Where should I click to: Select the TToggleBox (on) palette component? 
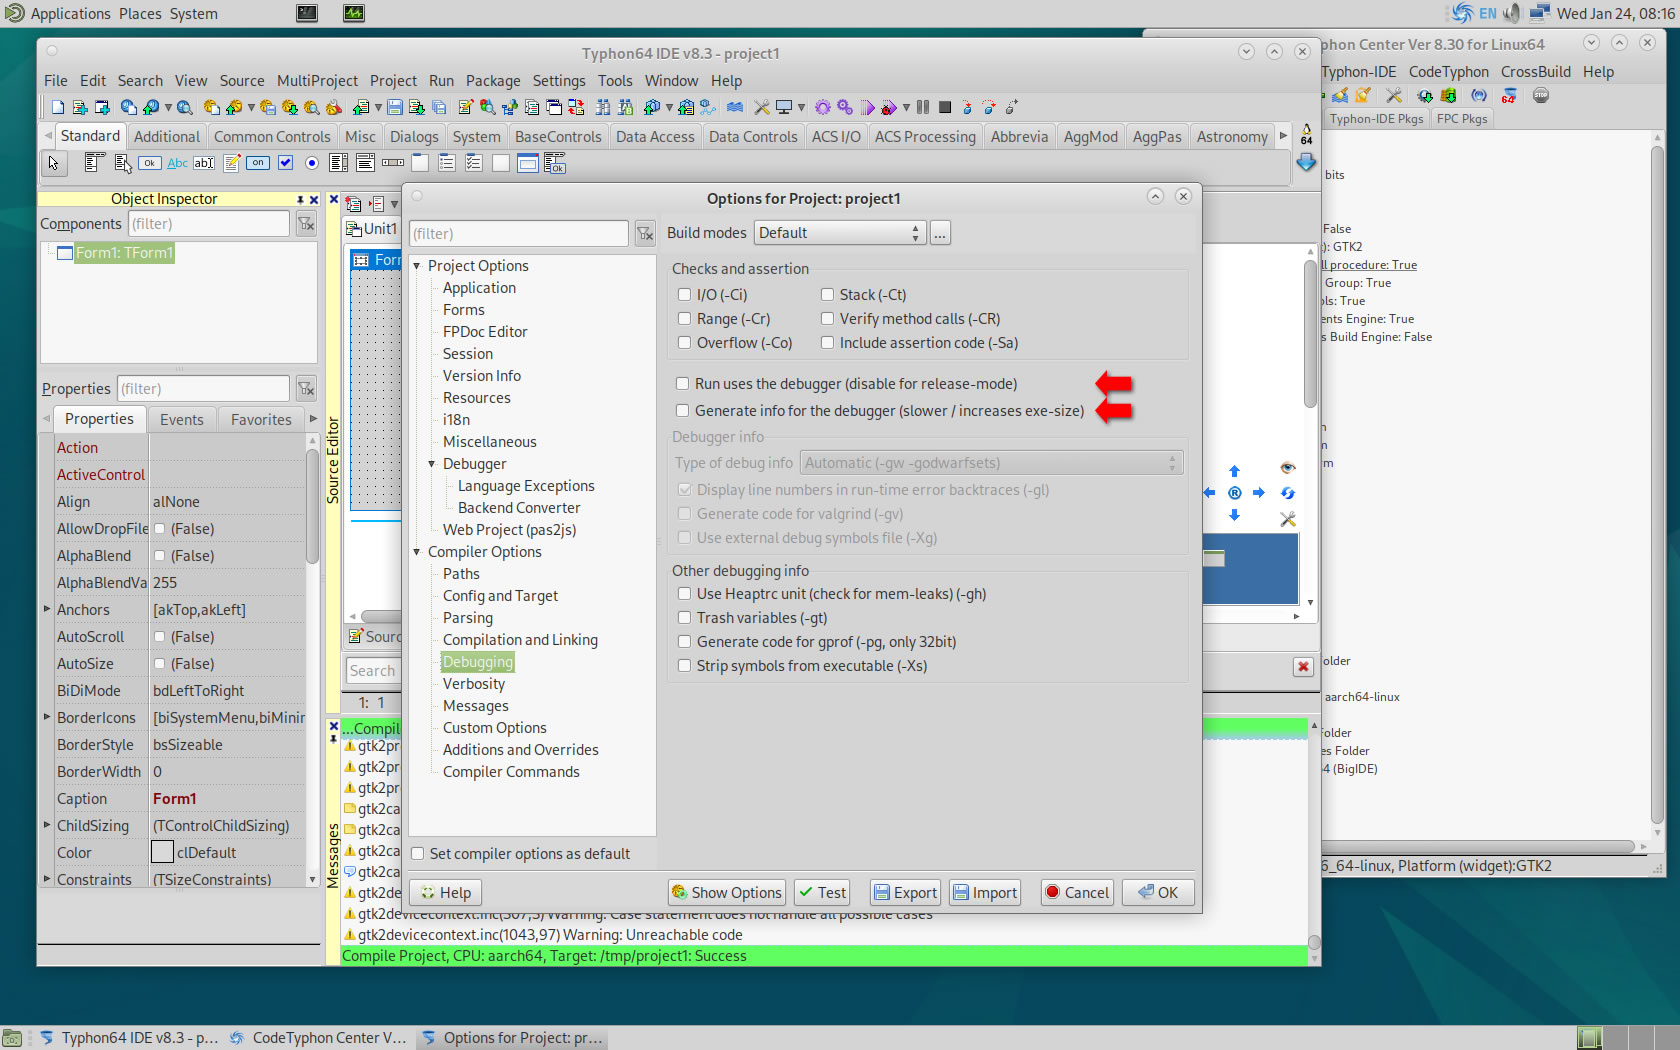258,163
